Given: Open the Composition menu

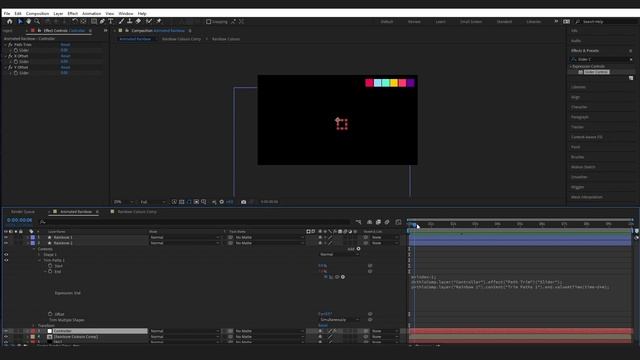Looking at the screenshot, I should pos(37,13).
